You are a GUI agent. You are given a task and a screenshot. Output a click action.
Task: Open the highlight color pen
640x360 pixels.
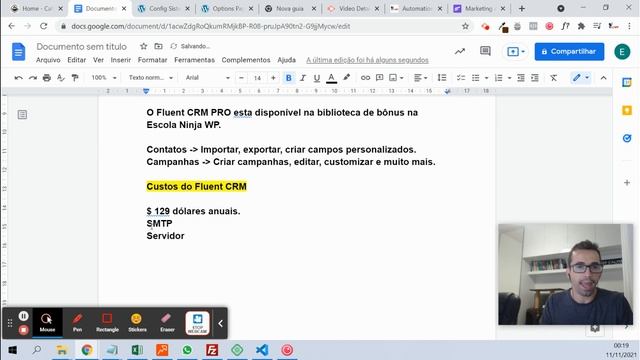[x=347, y=78]
